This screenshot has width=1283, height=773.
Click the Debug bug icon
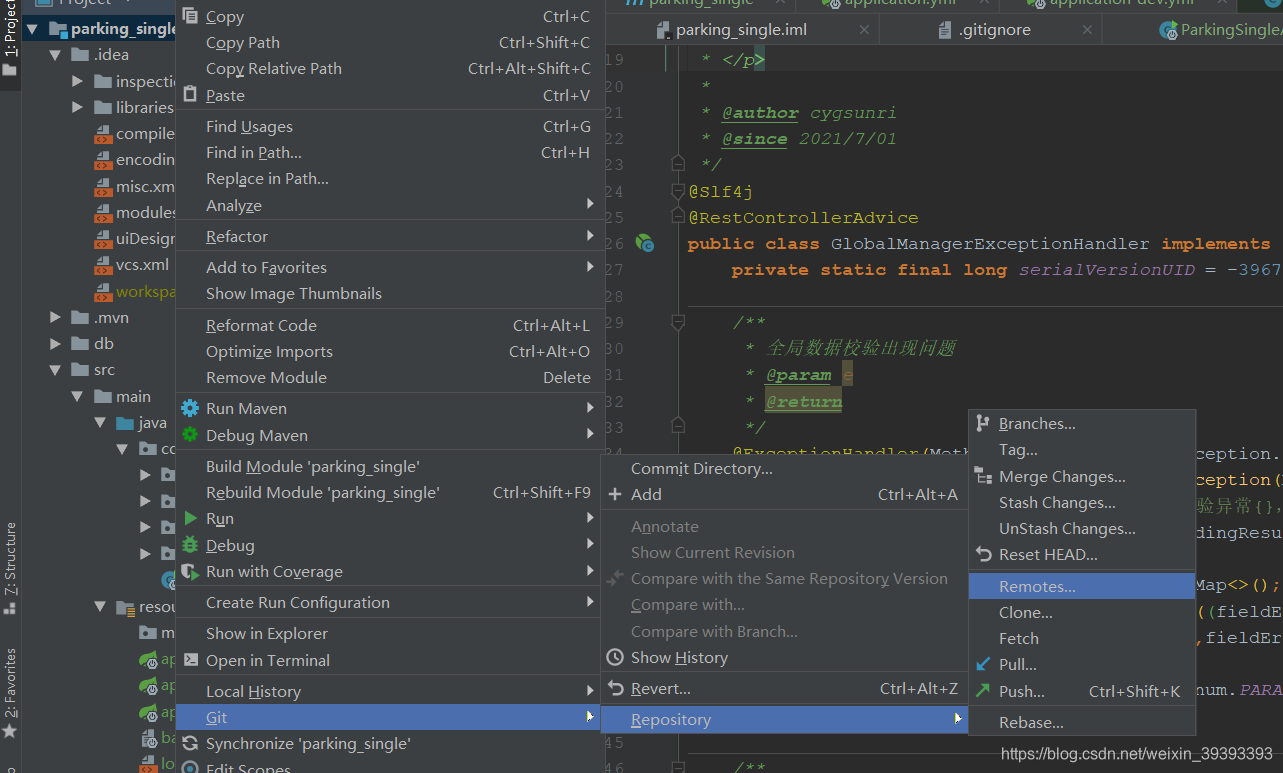pyautogui.click(x=190, y=545)
